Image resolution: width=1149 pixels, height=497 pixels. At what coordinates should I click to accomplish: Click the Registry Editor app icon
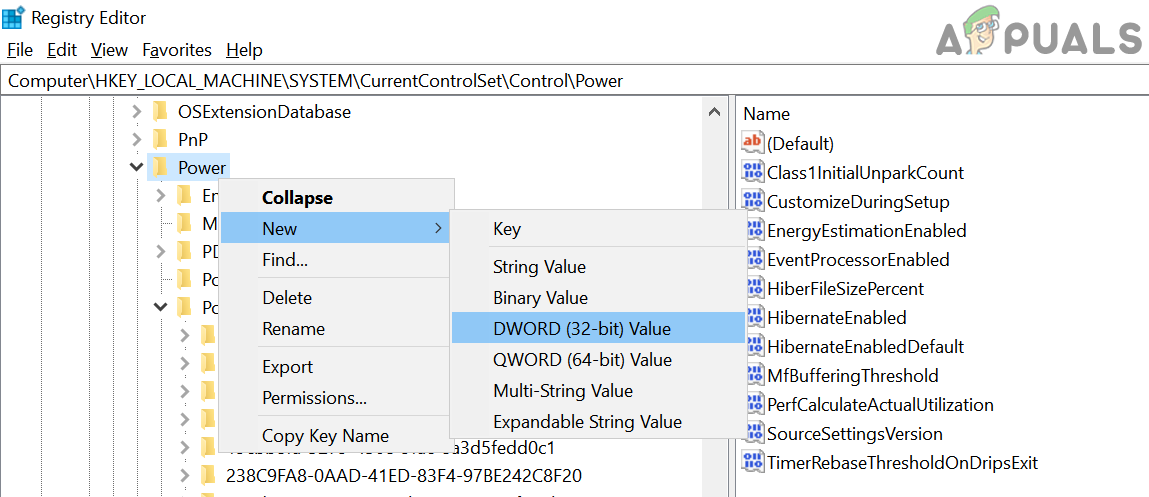click(13, 17)
